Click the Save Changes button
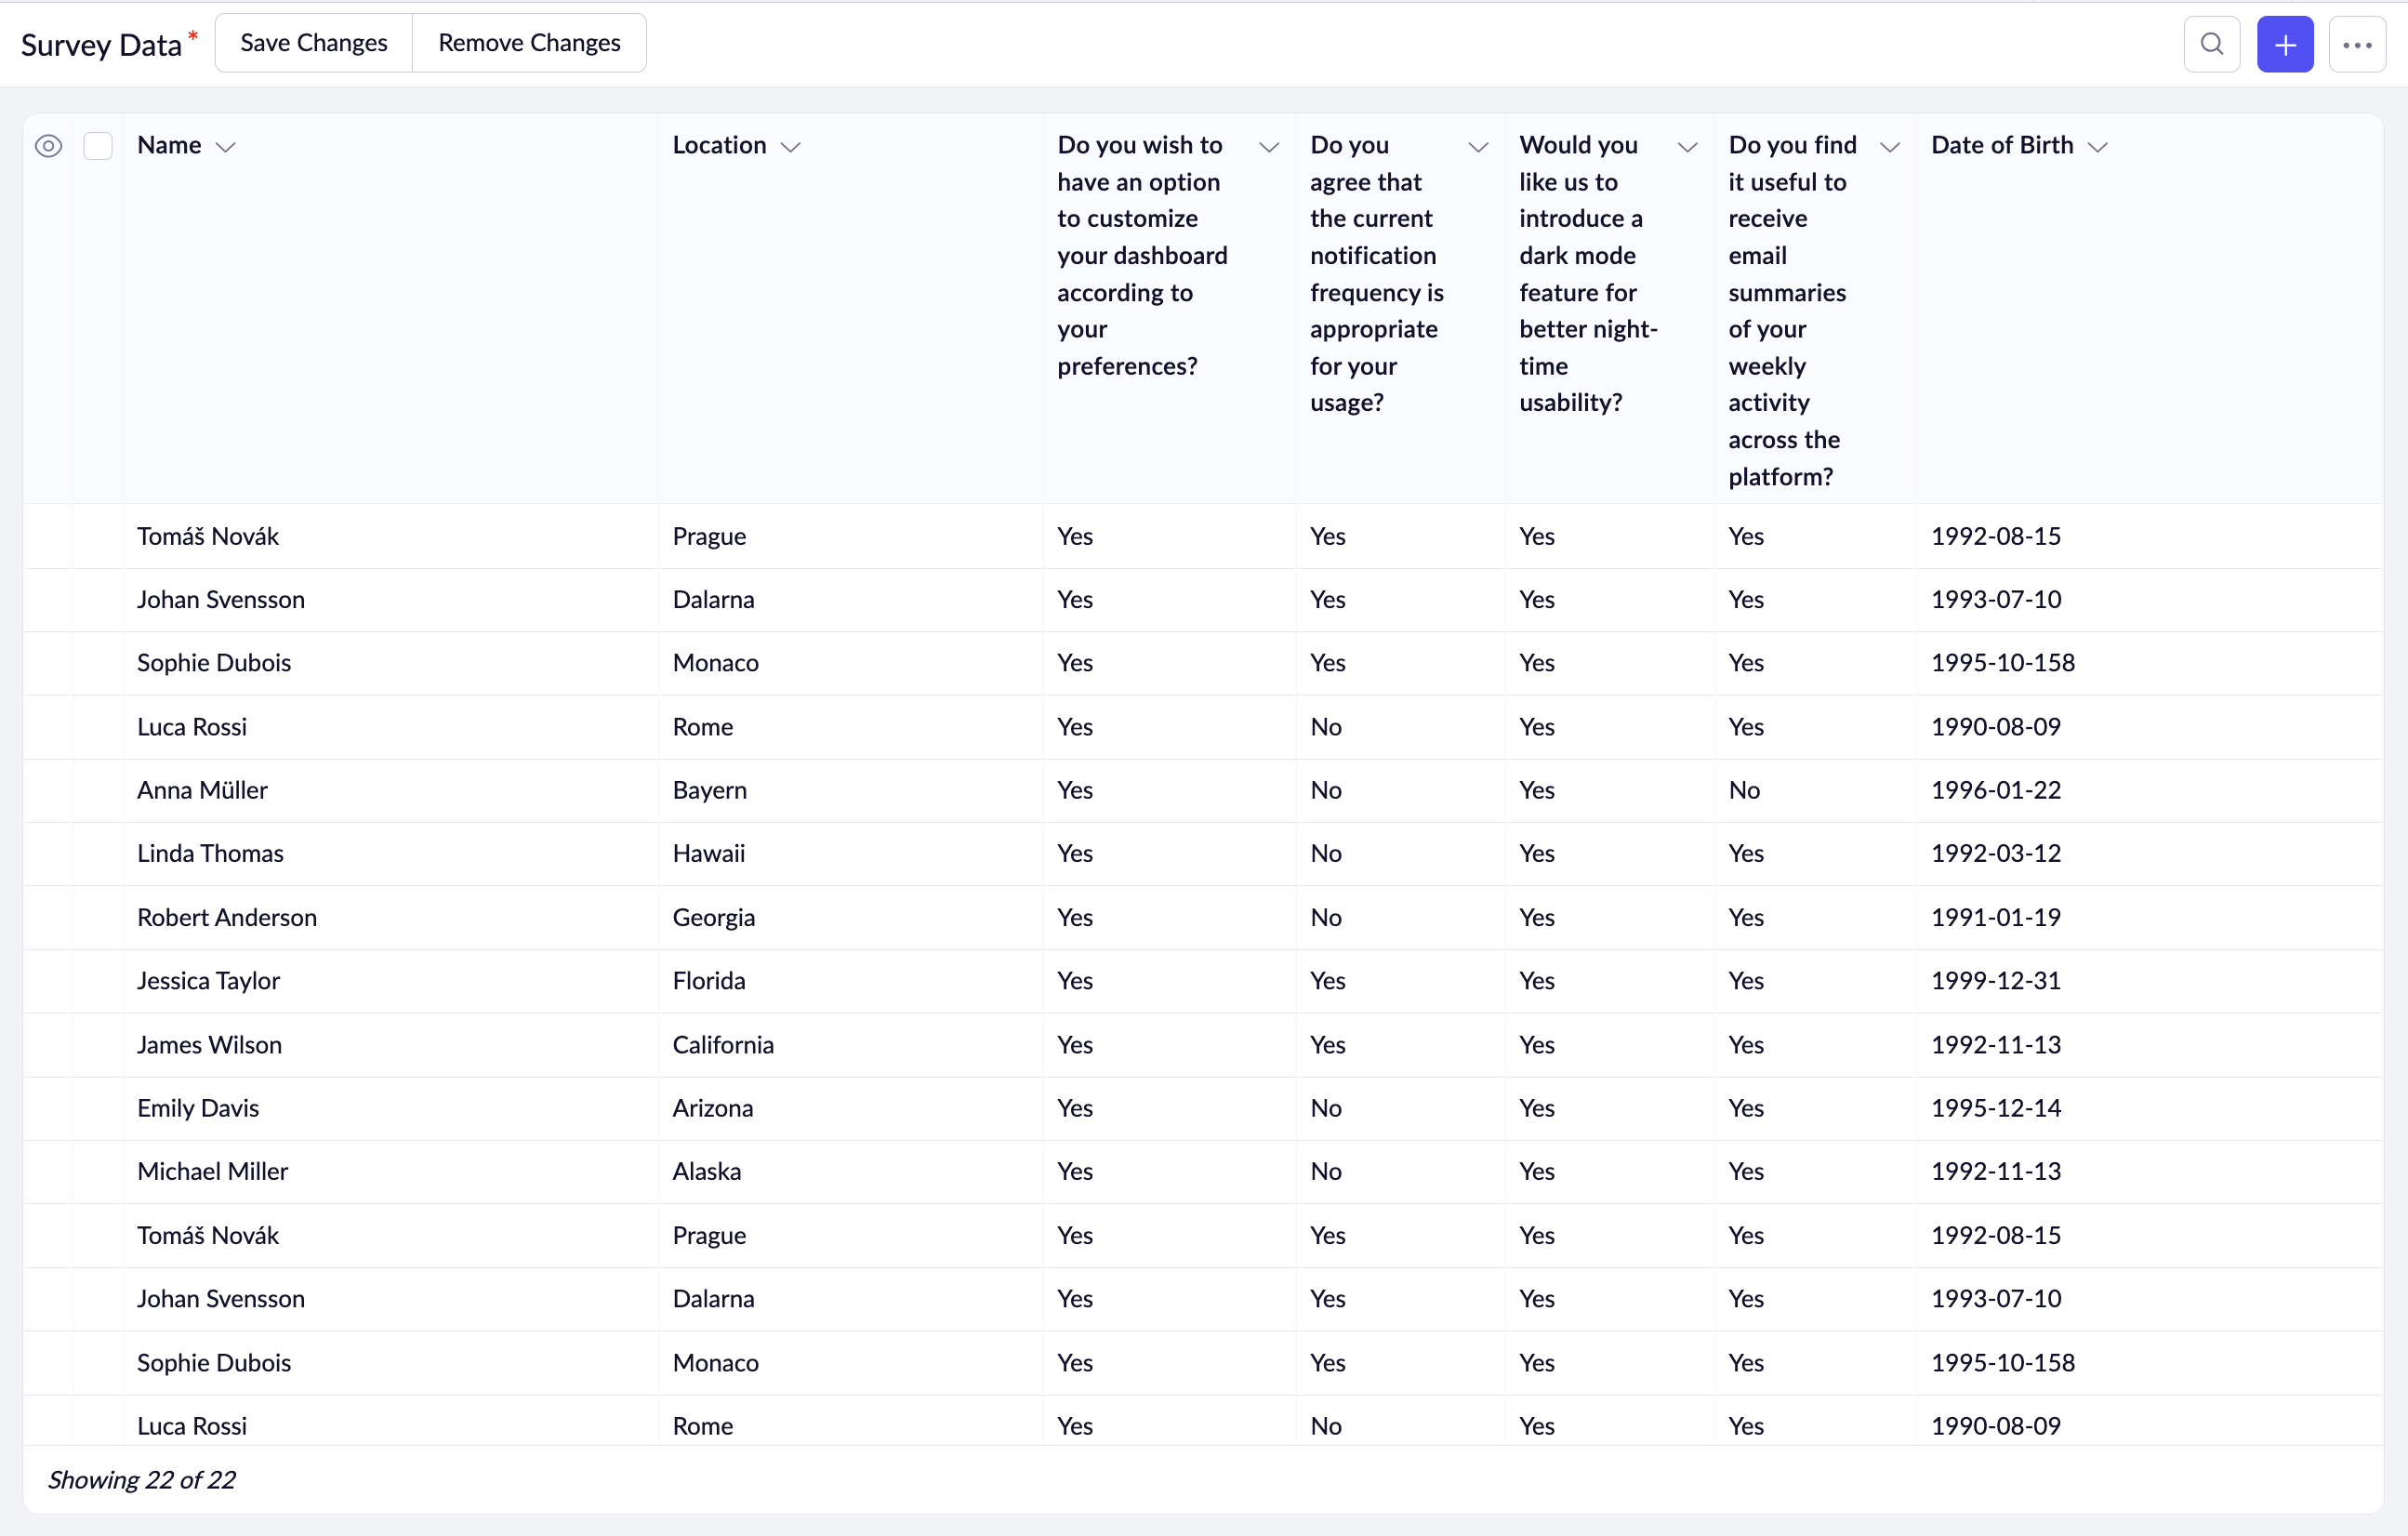2408x1536 pixels. [x=313, y=43]
